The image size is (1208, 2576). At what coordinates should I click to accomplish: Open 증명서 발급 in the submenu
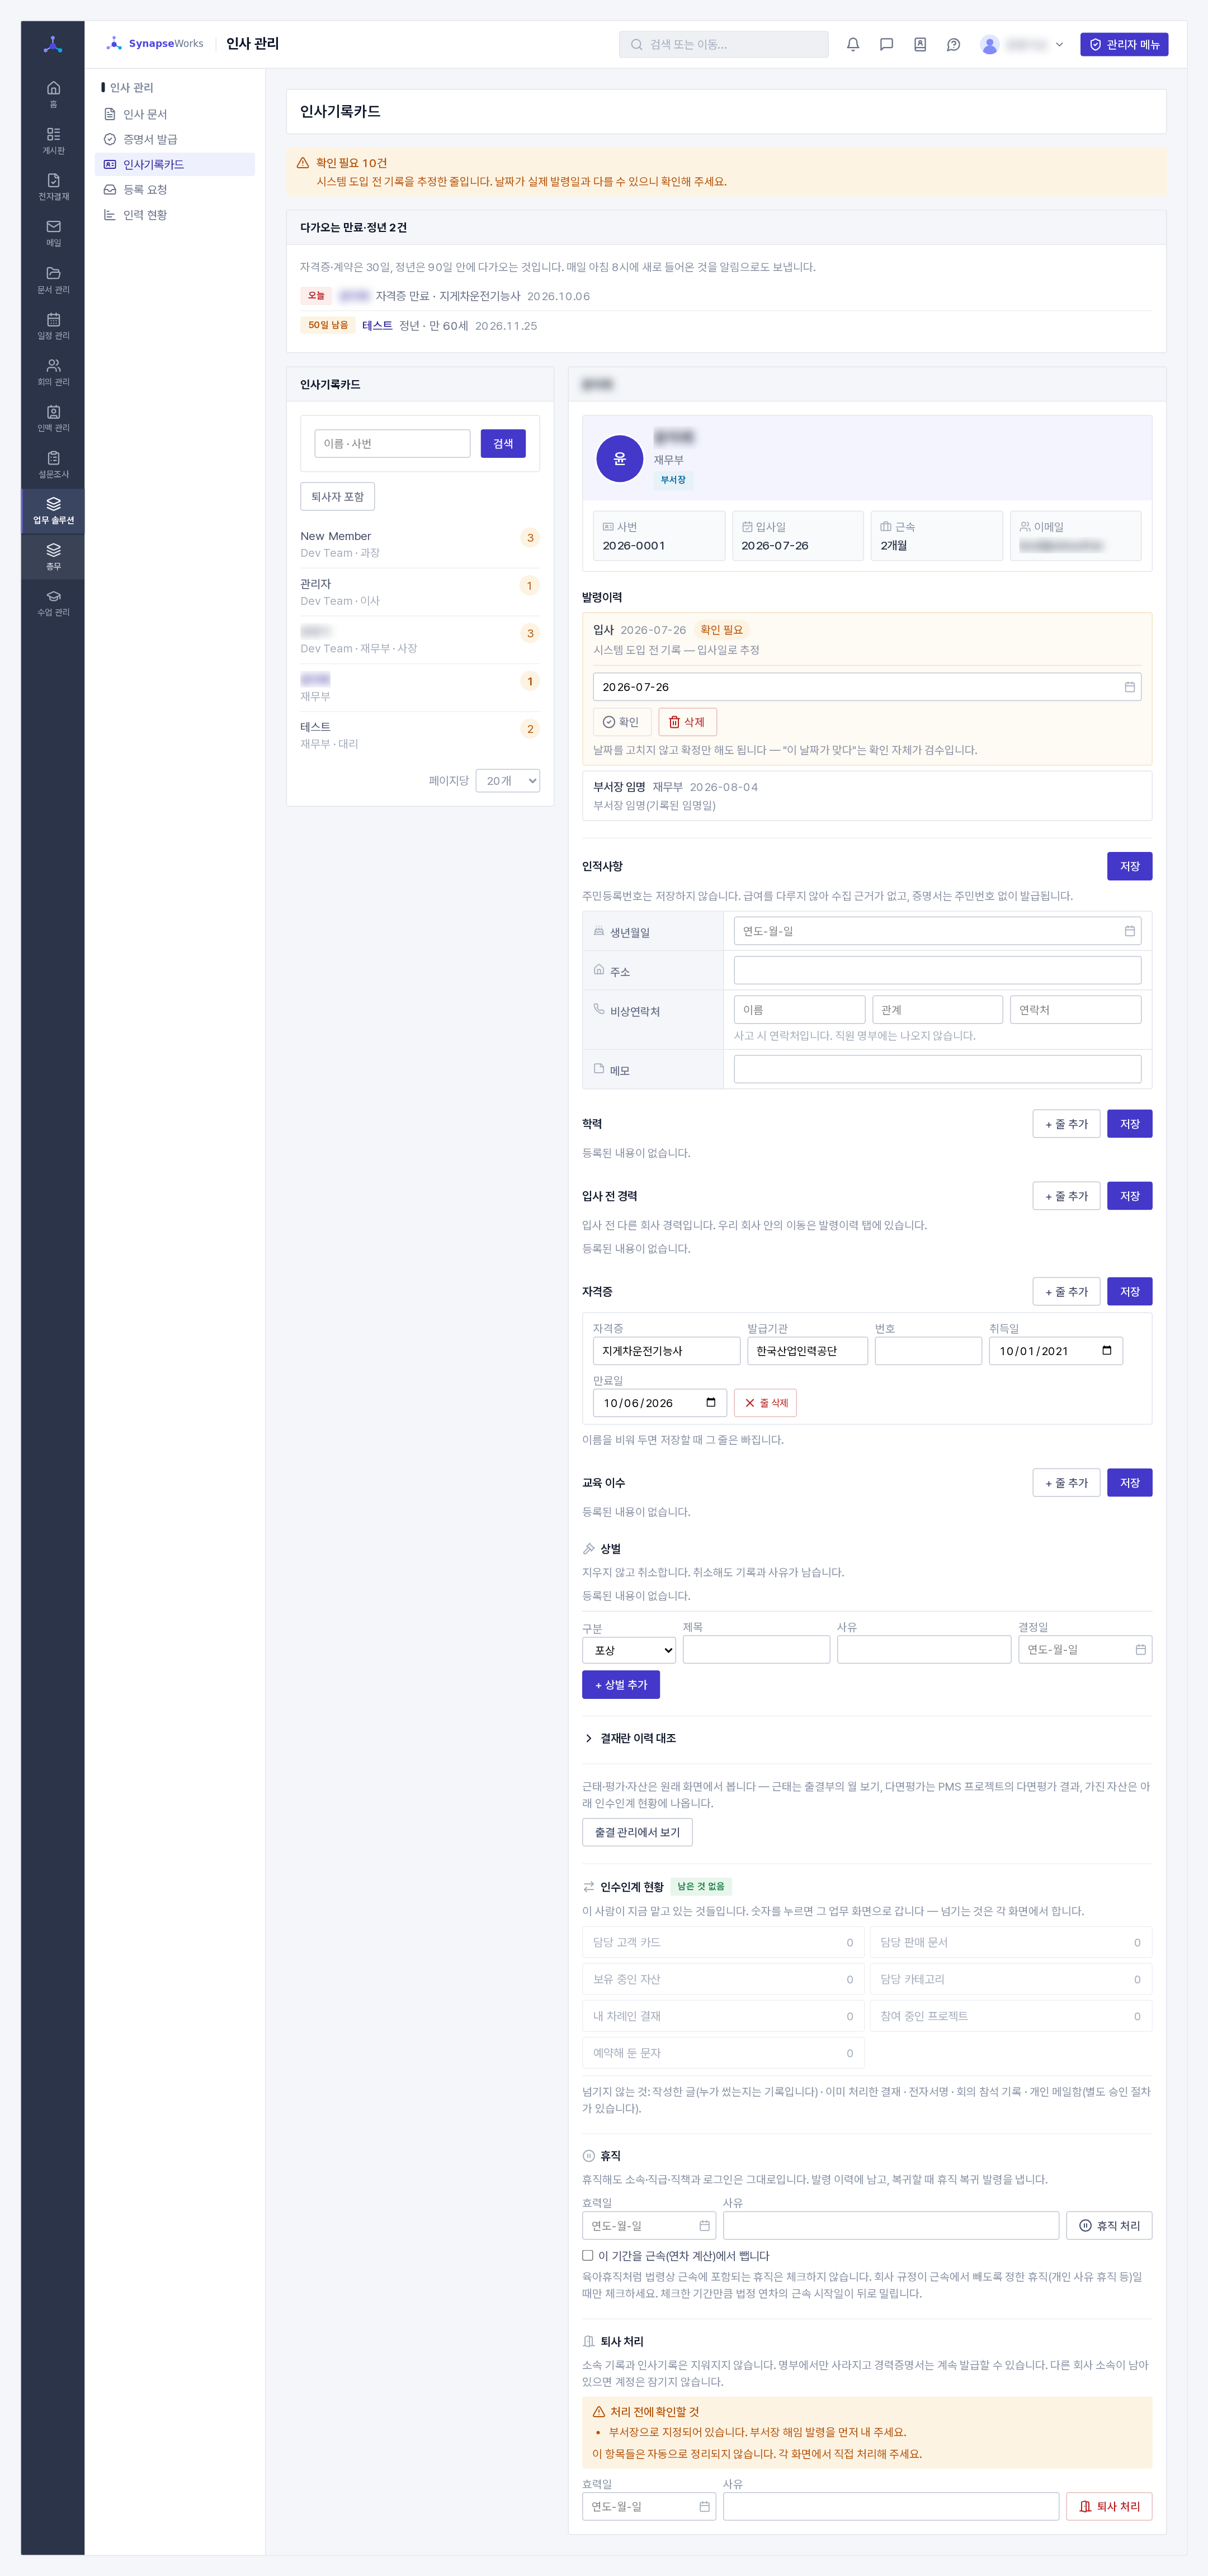click(x=175, y=139)
